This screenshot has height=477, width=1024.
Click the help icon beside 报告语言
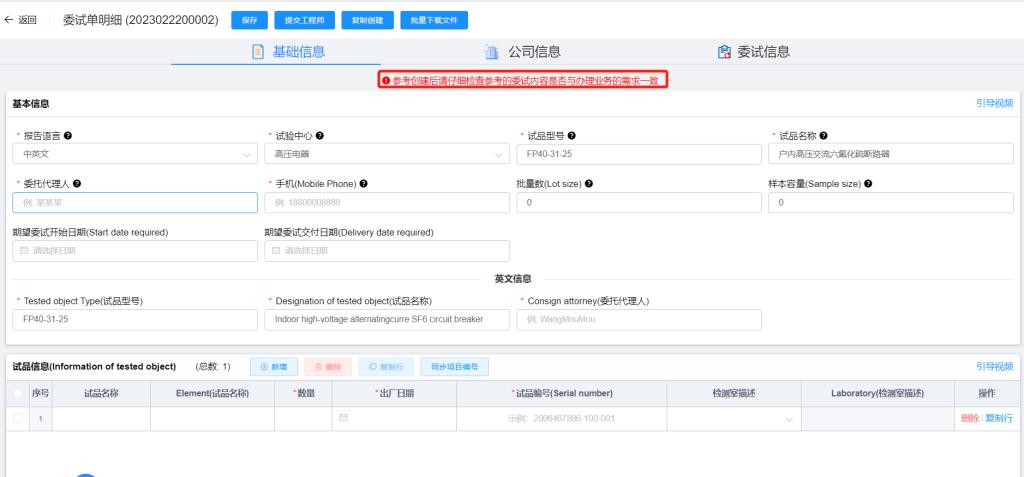pos(68,135)
